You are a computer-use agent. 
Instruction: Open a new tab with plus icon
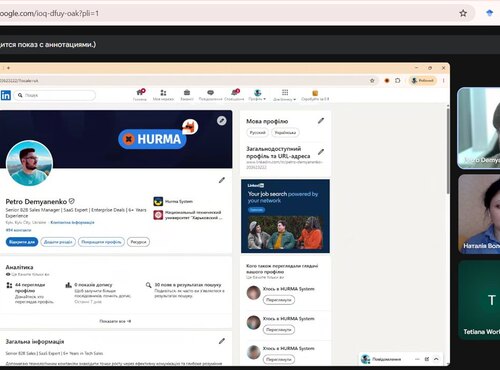pos(8,68)
